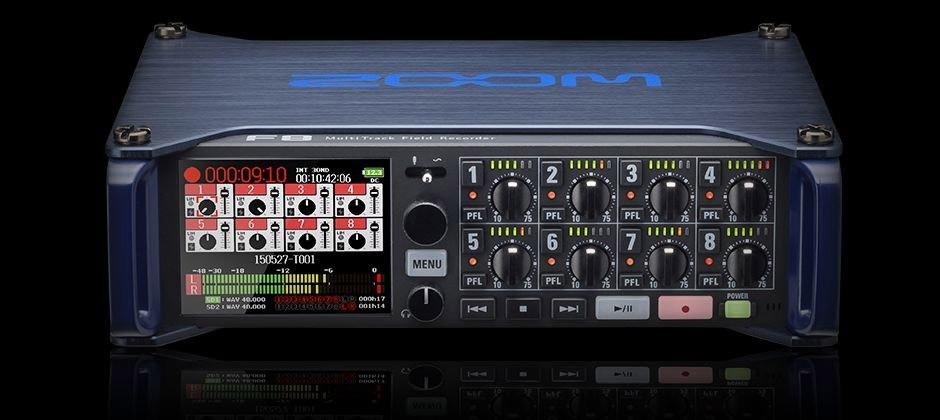Tap the red record indicator circle on LCD

coord(192,174)
